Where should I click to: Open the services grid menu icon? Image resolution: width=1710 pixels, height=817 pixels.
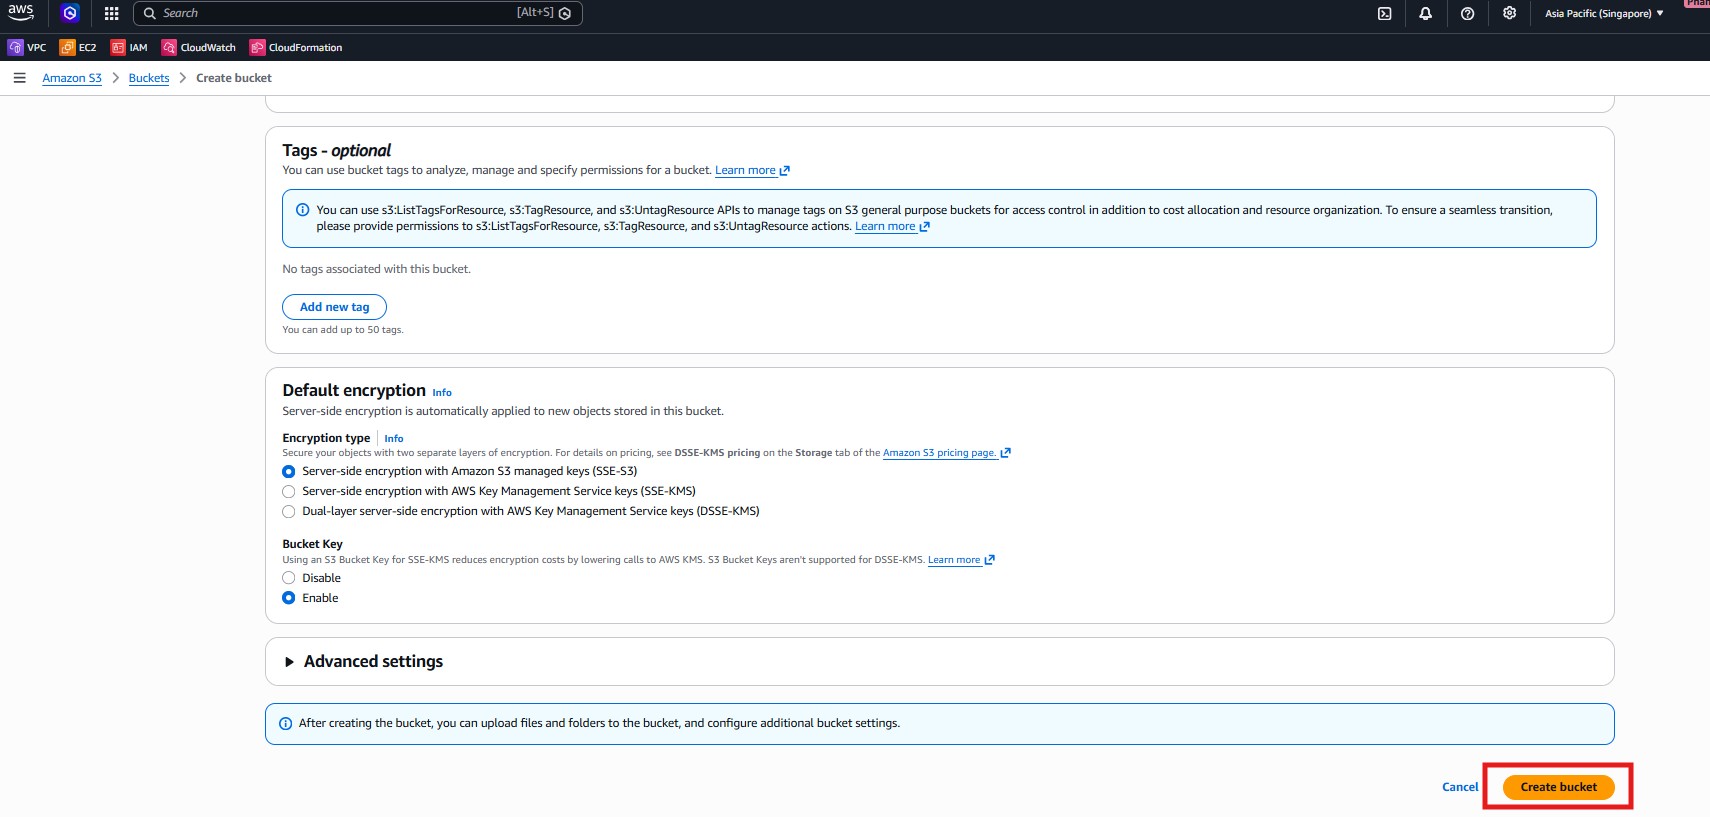pos(111,13)
